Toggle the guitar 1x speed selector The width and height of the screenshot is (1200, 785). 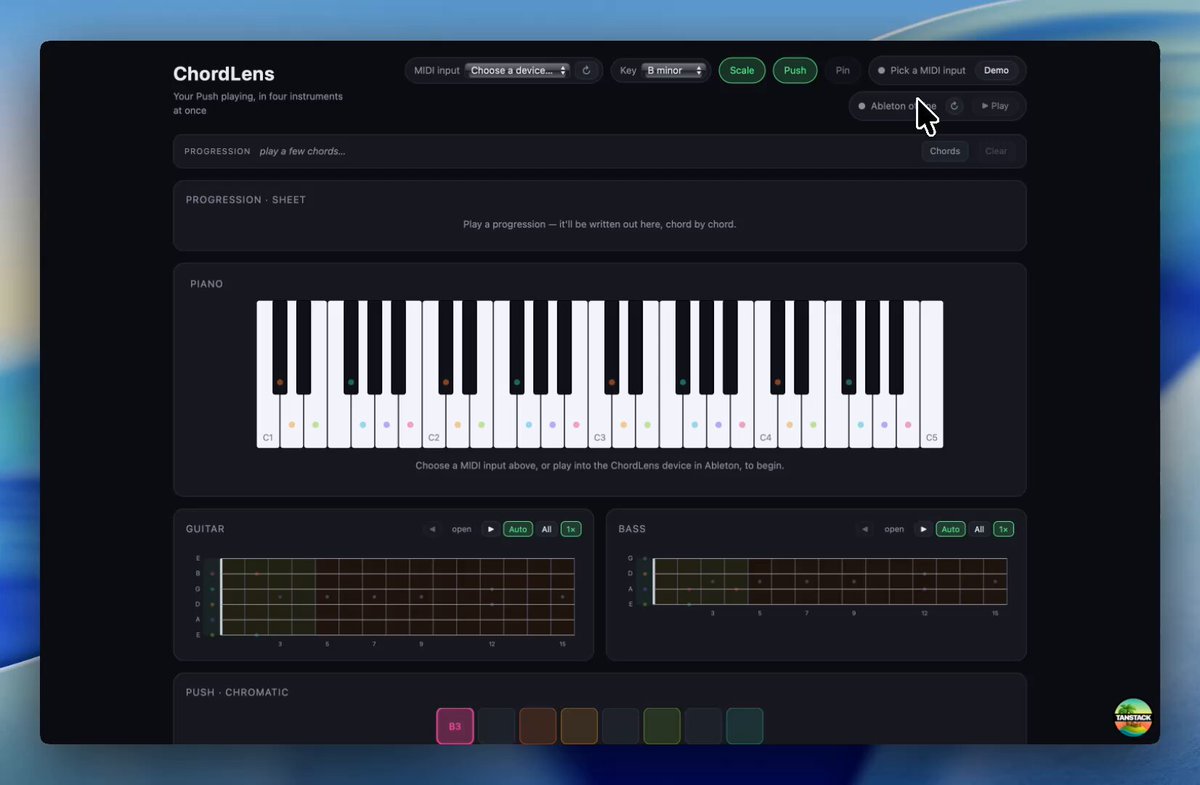(570, 529)
